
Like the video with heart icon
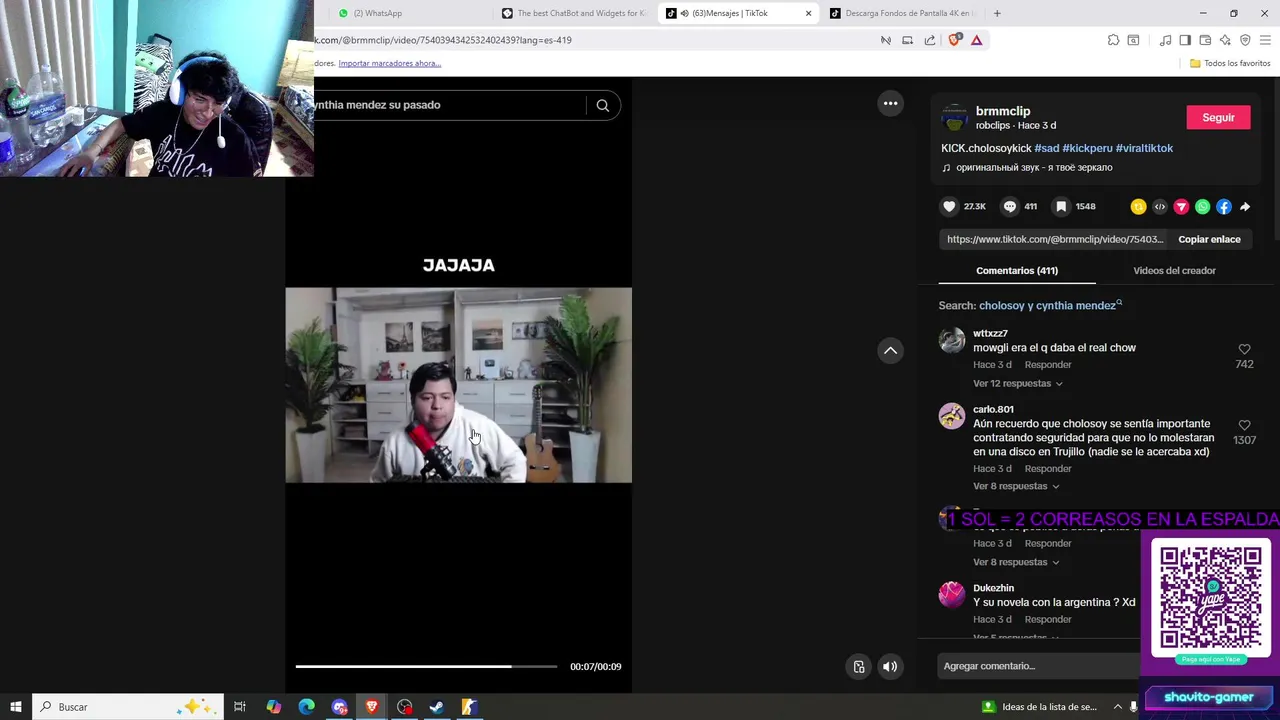pos(949,206)
